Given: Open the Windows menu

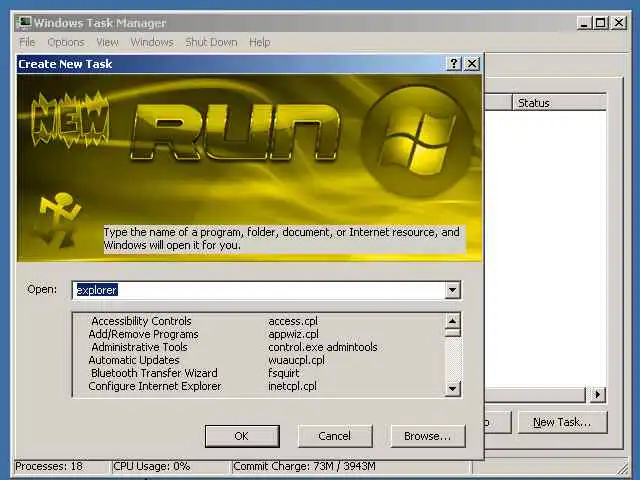Looking at the screenshot, I should [152, 42].
